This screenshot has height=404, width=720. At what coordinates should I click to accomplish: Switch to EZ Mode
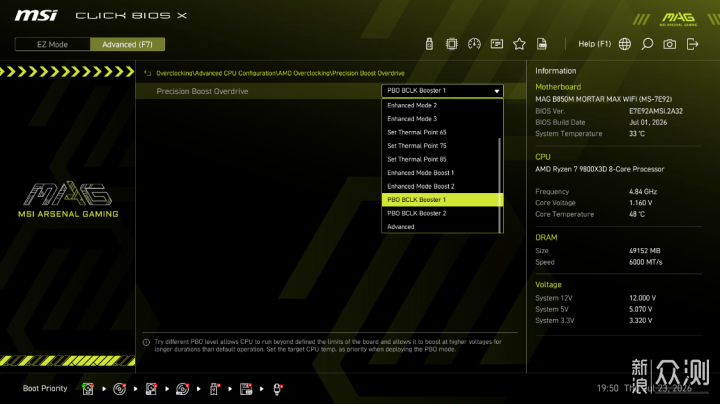click(52, 45)
